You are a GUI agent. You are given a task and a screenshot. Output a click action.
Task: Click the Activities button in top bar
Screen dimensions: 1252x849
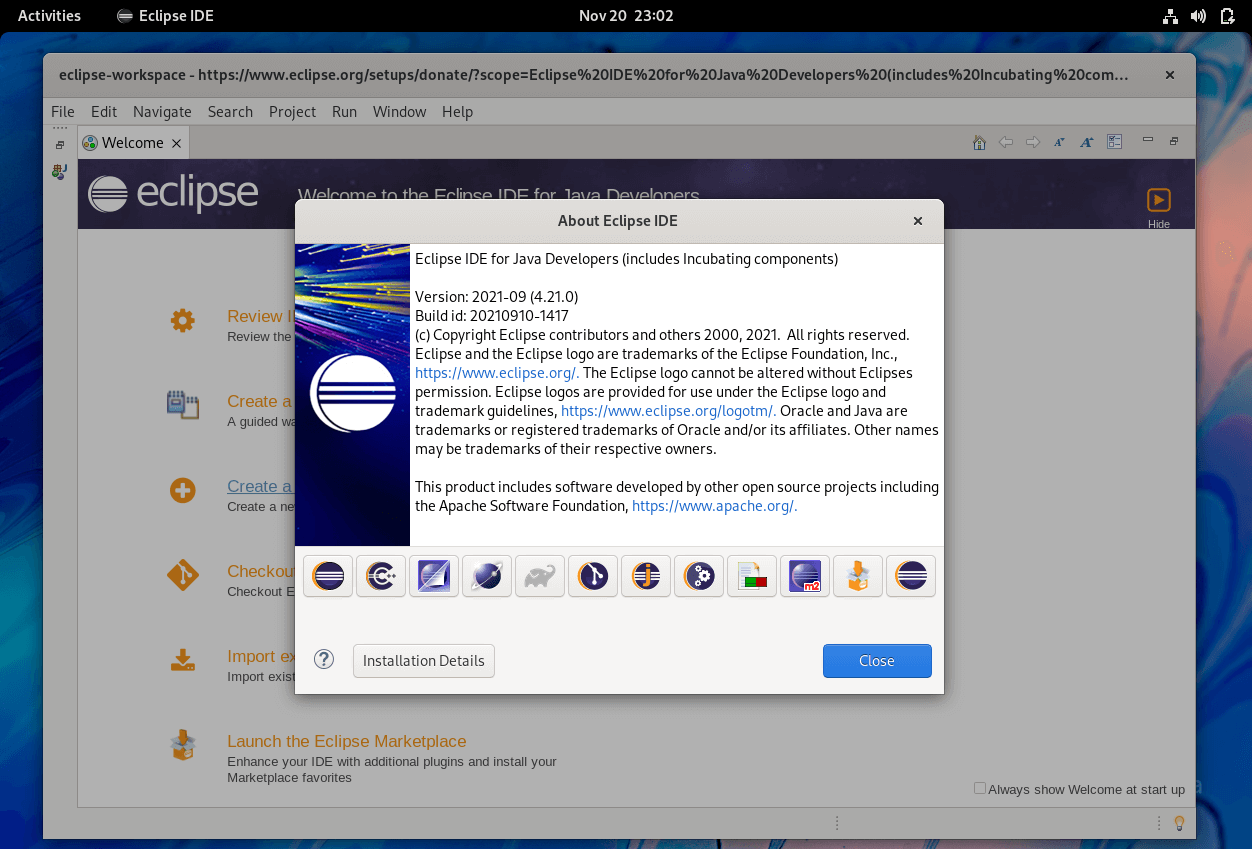(x=49, y=15)
